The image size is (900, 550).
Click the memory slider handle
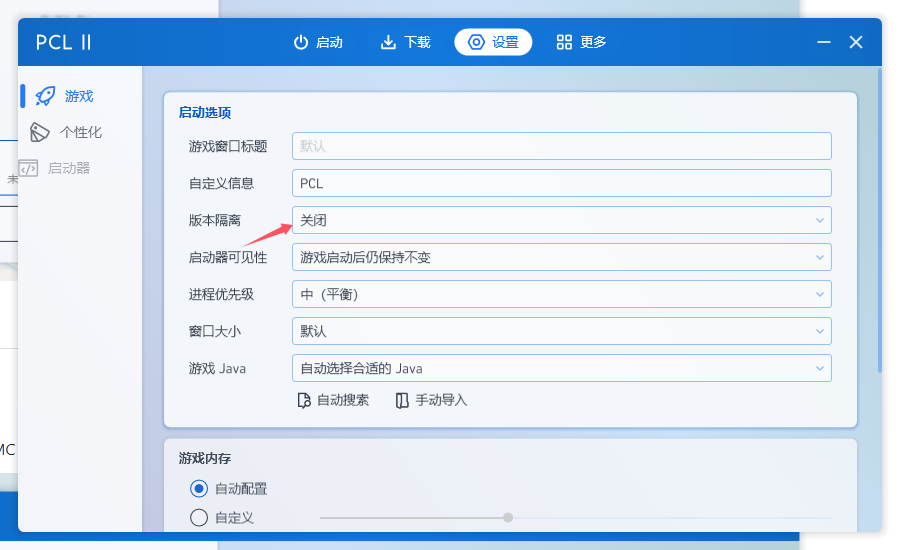coord(508,518)
